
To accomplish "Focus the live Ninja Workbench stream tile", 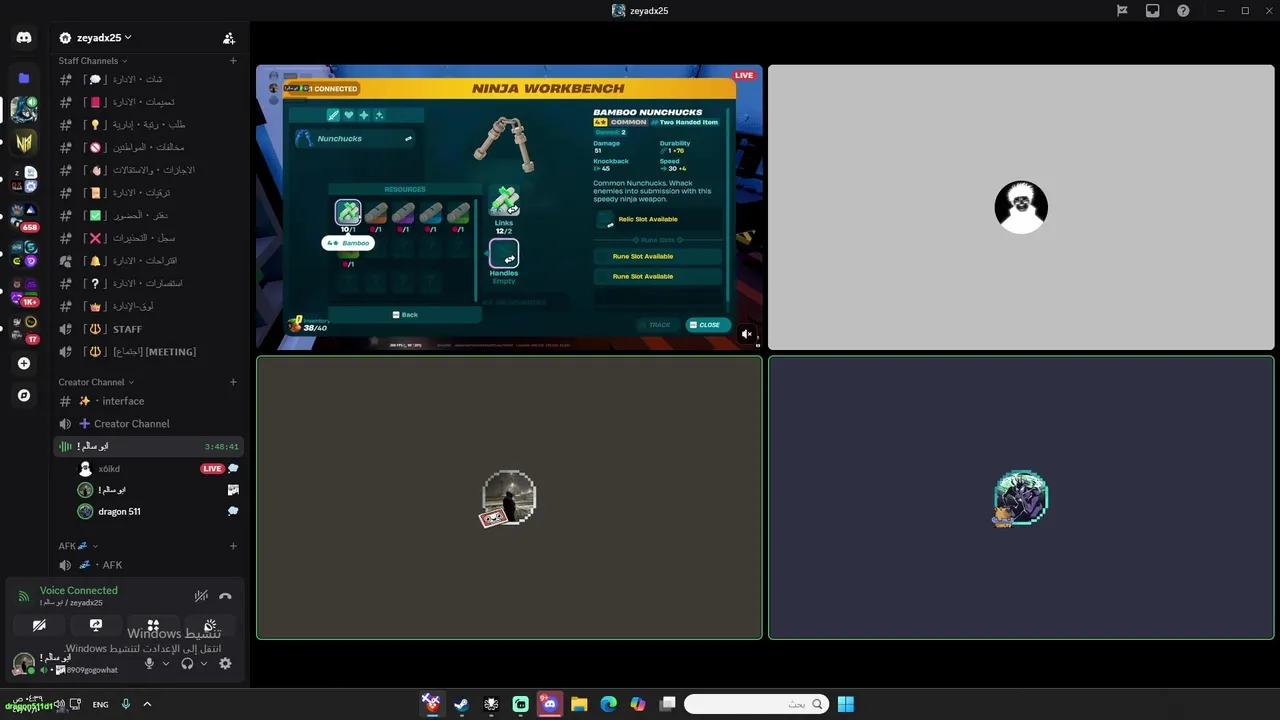I will [509, 207].
